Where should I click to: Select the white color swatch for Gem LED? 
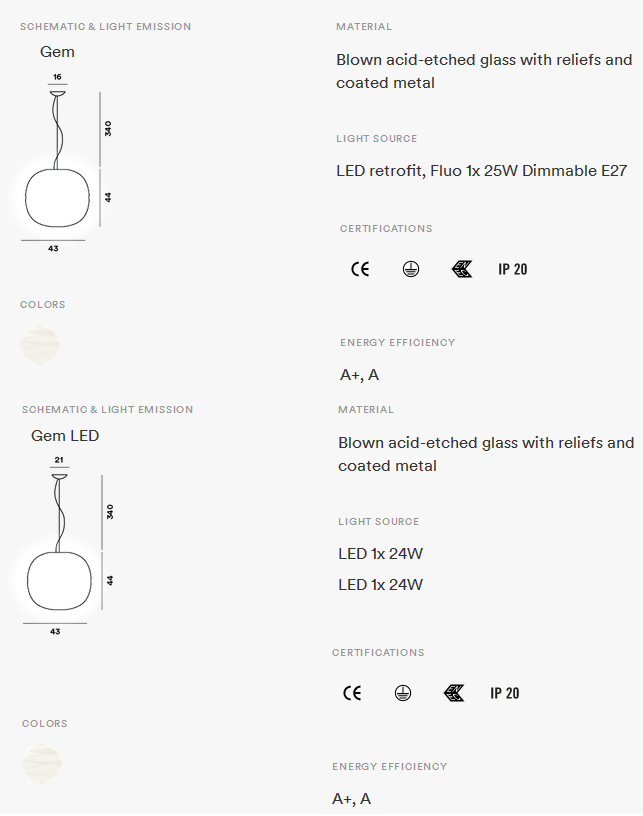(42, 763)
